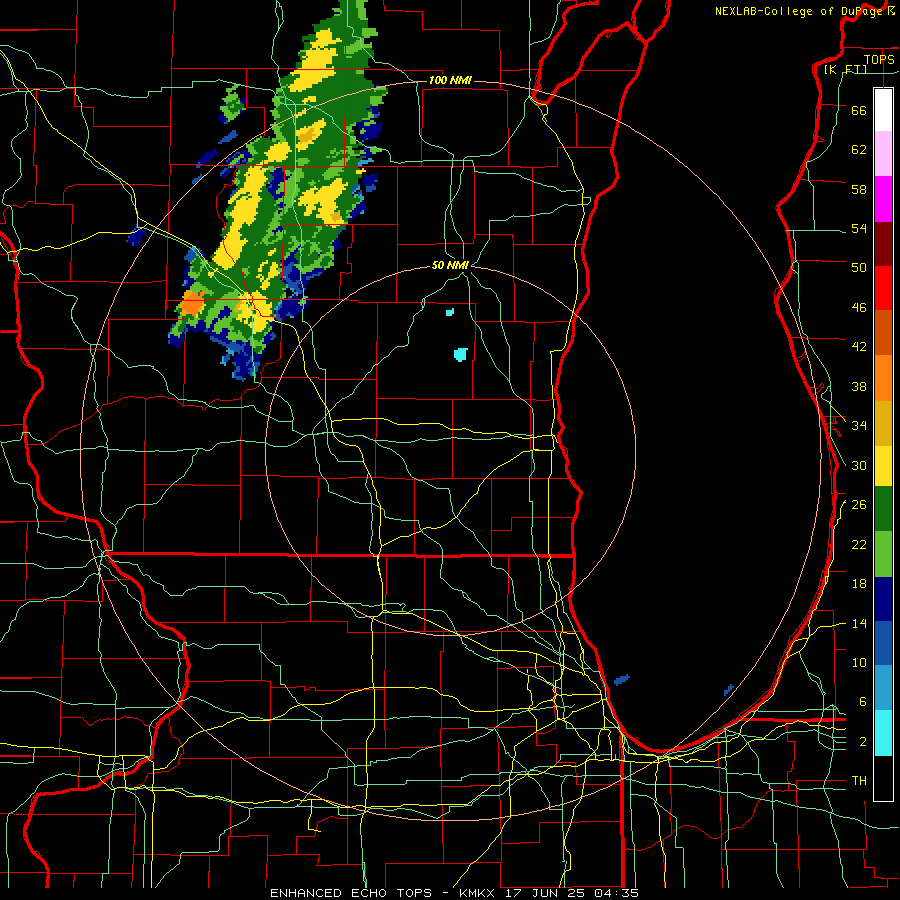Click the black TH legend swatch

(883, 778)
